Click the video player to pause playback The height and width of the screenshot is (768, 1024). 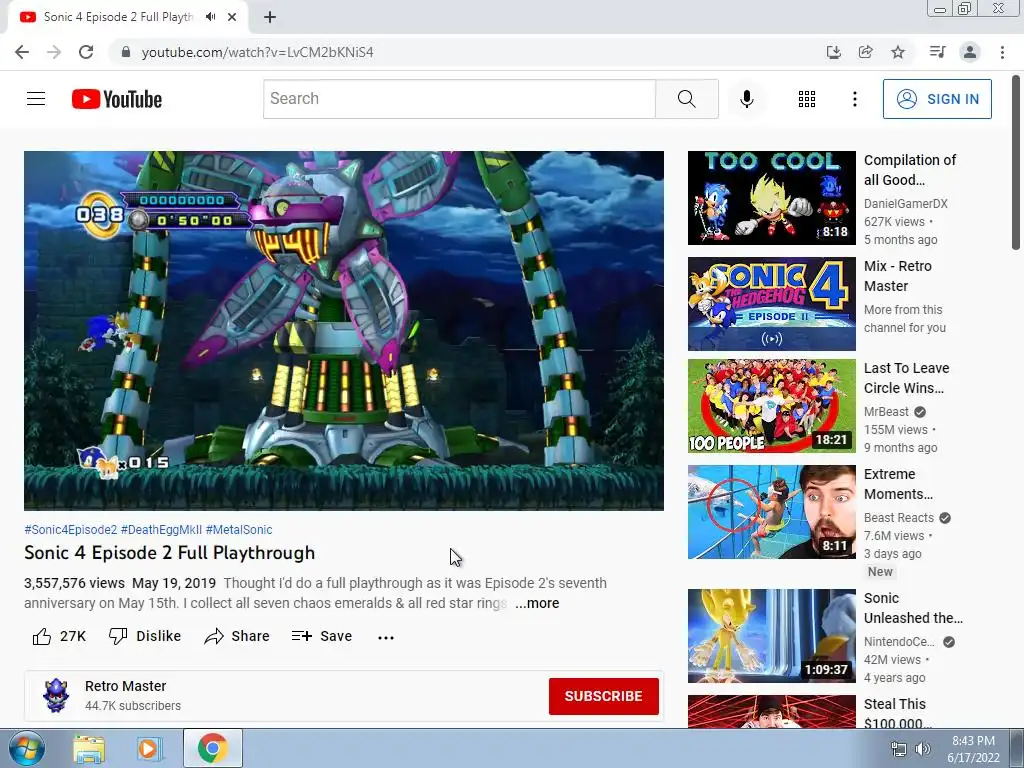[344, 330]
